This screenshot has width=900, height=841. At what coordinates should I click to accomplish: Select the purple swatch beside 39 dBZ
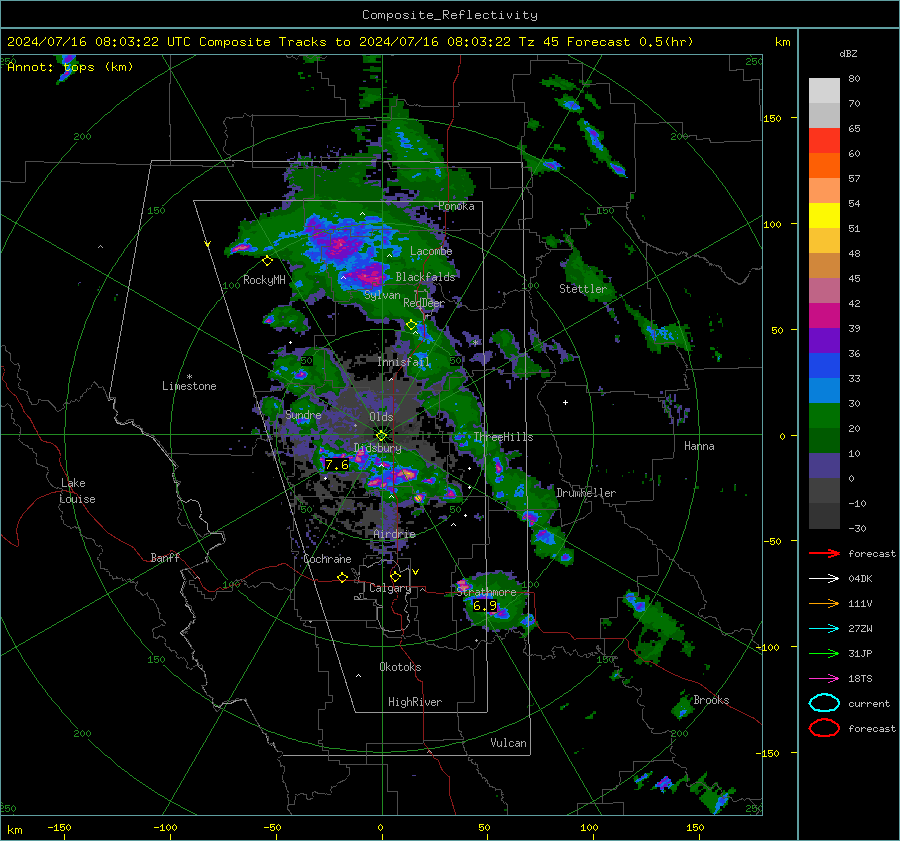pyautogui.click(x=824, y=340)
